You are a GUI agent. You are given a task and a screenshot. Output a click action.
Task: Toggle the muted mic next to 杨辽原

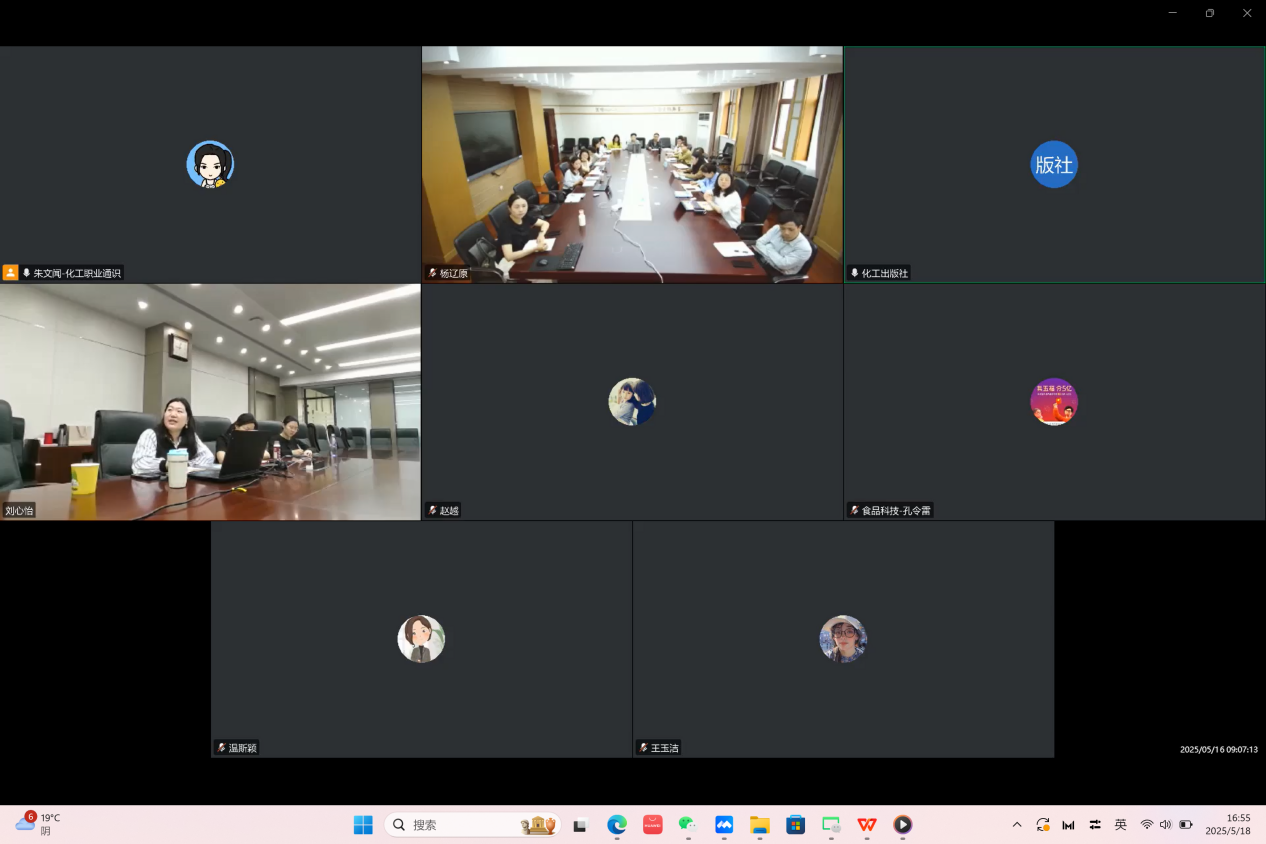coord(432,273)
